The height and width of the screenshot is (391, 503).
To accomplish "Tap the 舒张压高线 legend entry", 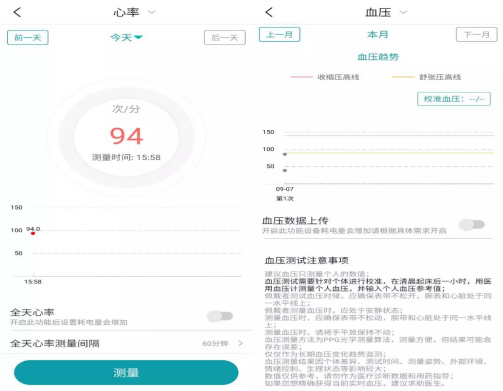I will (x=427, y=77).
